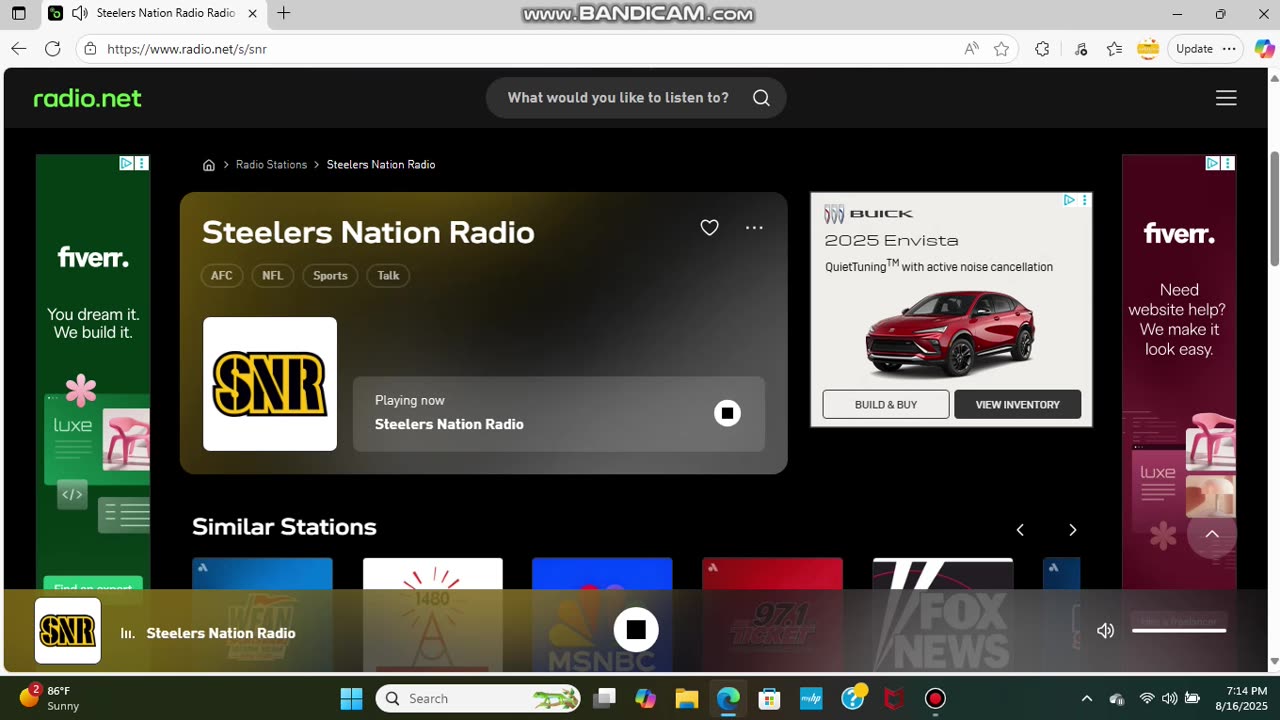The width and height of the screenshot is (1280, 720).
Task: Open the browser profile avatar
Action: point(1148,48)
